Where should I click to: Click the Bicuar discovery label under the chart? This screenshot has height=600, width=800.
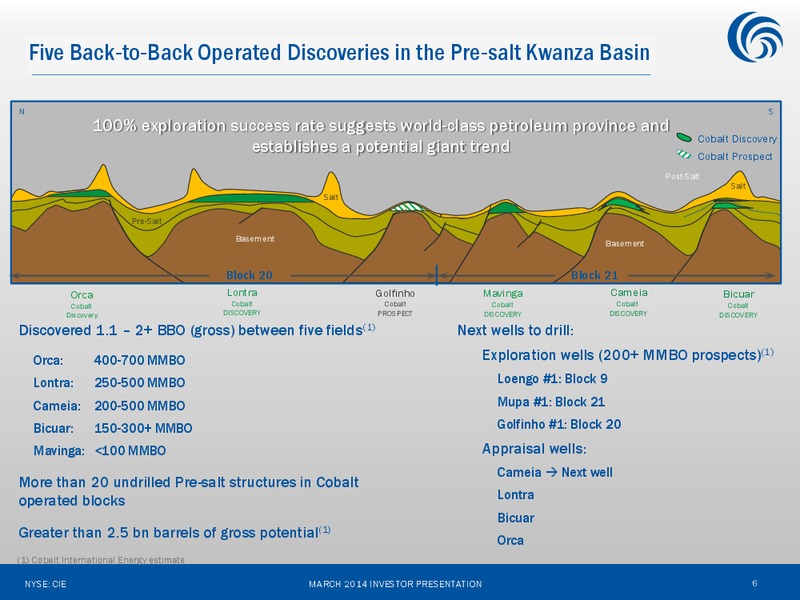pyautogui.click(x=738, y=304)
